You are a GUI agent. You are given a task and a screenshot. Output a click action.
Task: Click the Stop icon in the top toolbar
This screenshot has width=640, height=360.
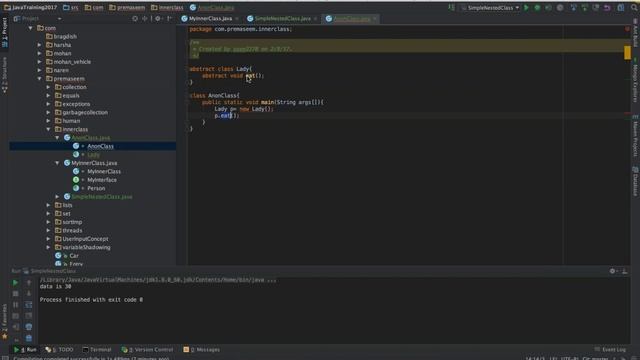pos(560,7)
